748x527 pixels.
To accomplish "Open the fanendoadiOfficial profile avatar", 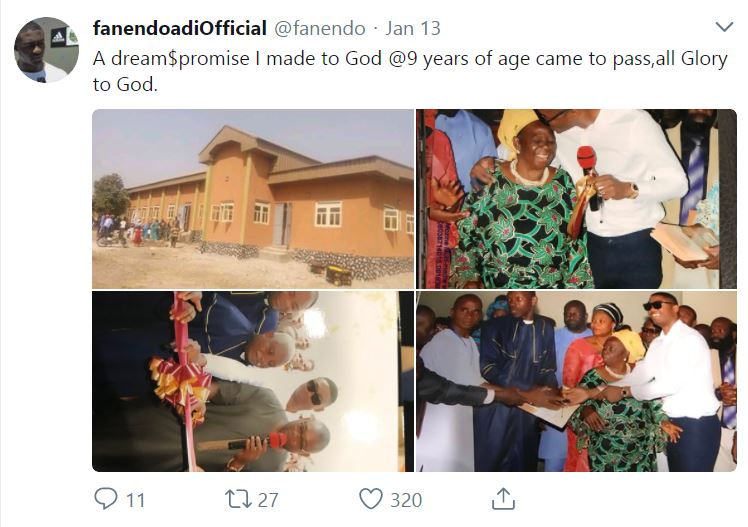I will 46,49.
